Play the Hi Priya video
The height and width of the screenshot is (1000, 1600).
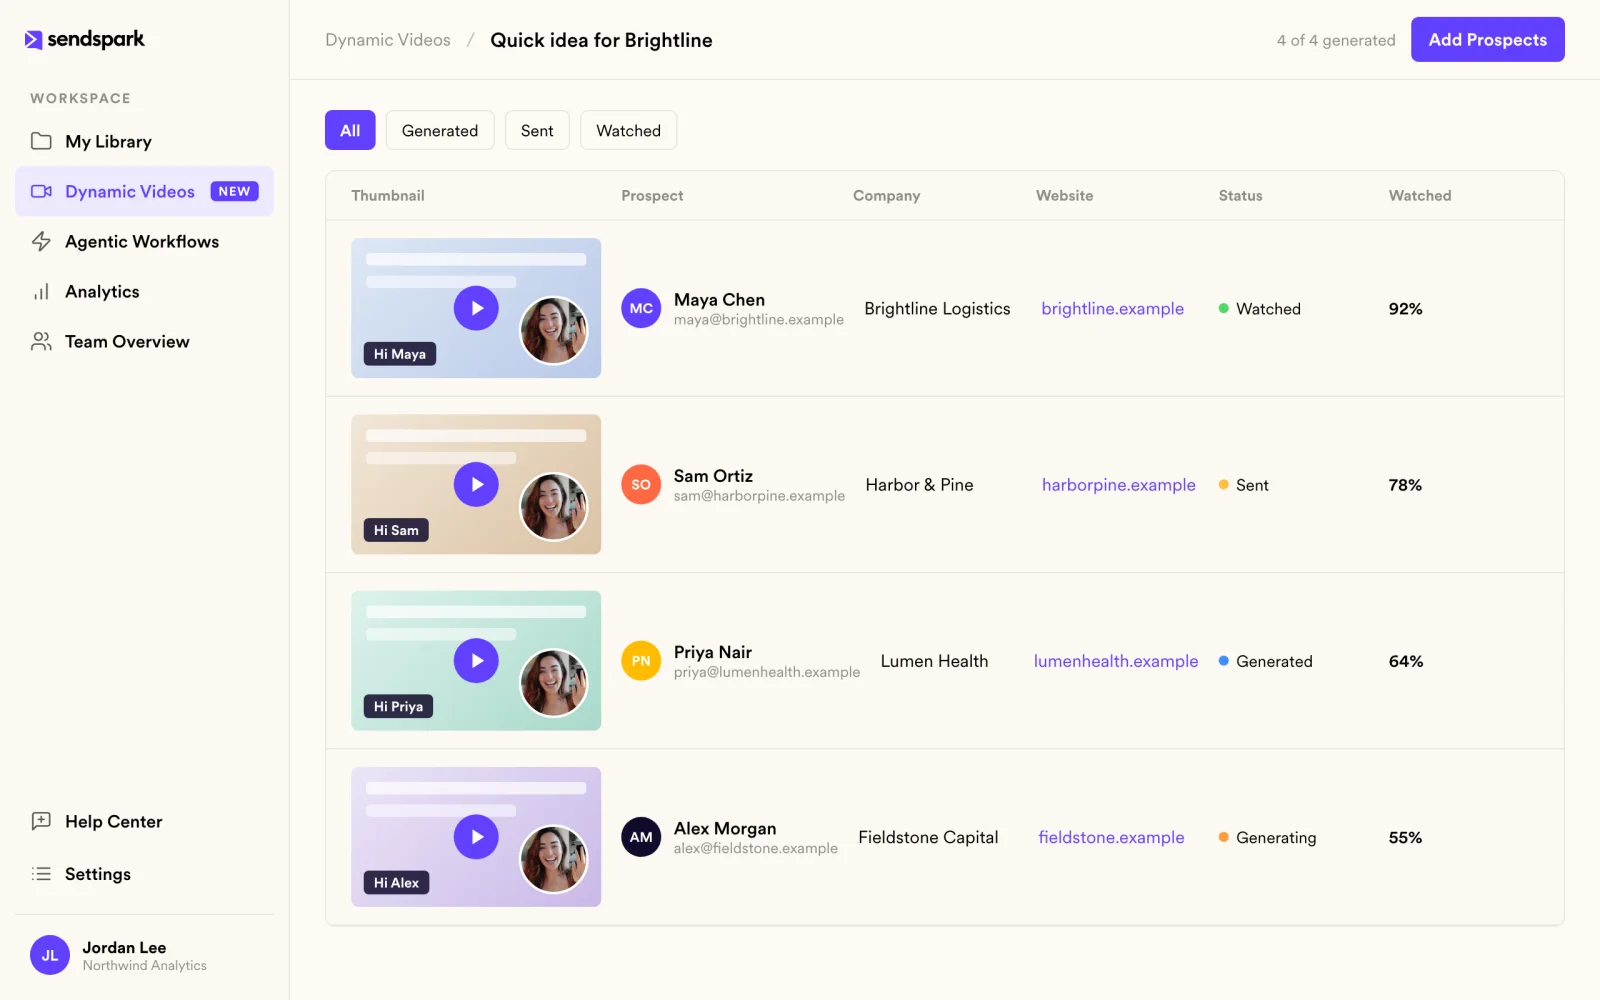click(476, 660)
